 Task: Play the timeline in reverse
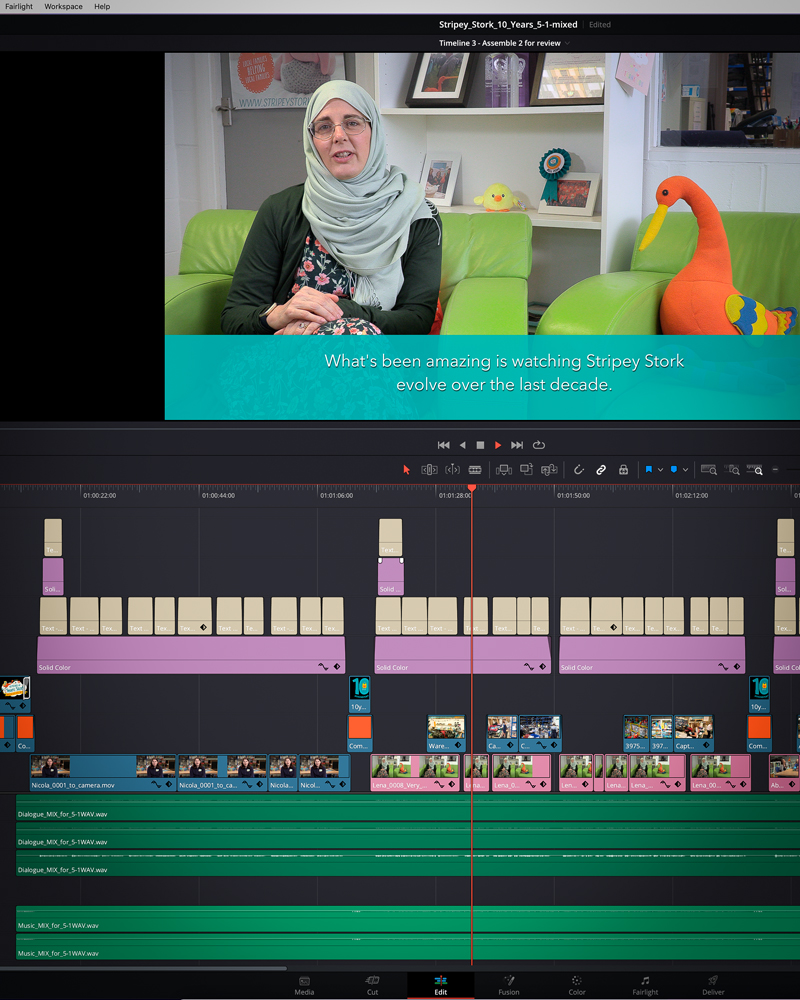pyautogui.click(x=463, y=445)
